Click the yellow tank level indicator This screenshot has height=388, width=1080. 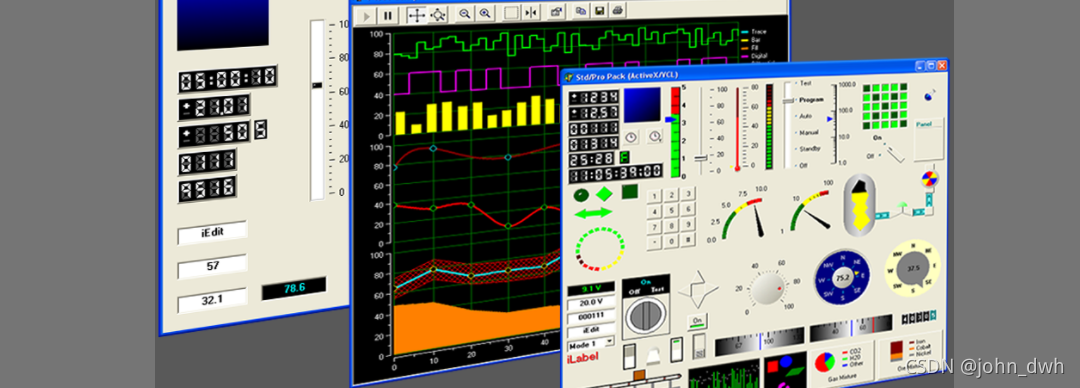(x=860, y=205)
